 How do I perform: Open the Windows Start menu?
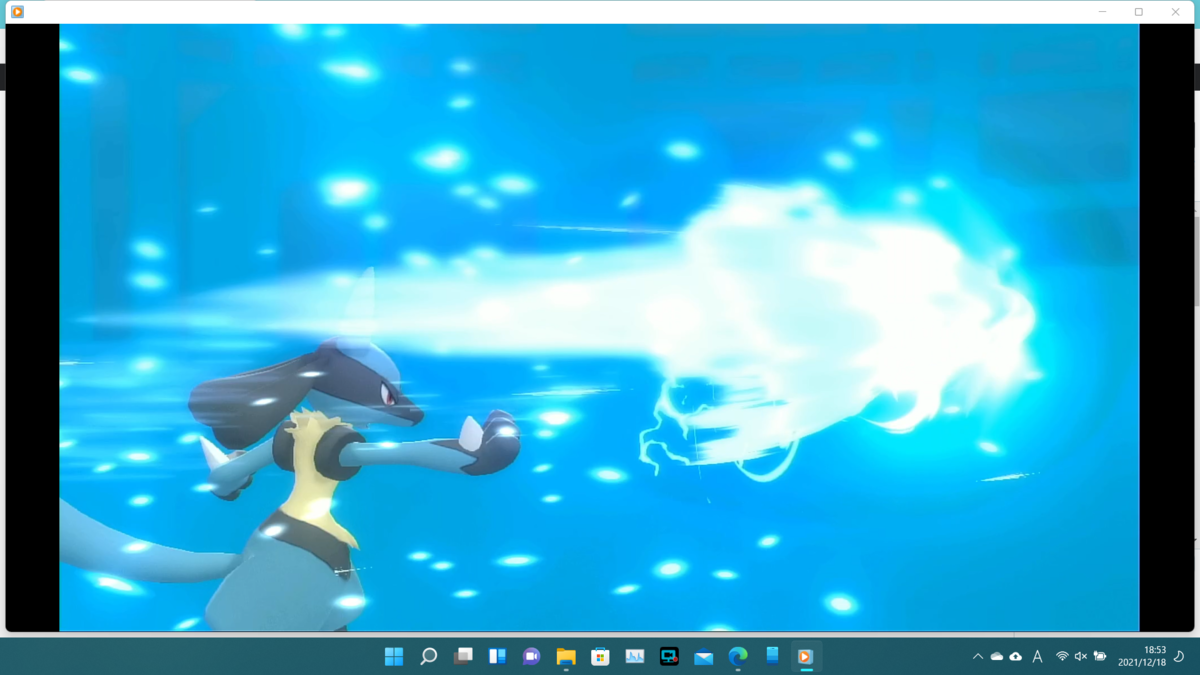point(394,656)
